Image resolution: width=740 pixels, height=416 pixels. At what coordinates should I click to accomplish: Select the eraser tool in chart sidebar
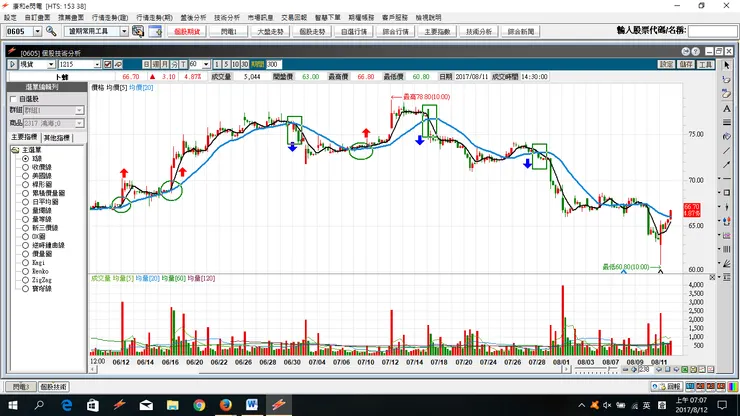pos(726,94)
